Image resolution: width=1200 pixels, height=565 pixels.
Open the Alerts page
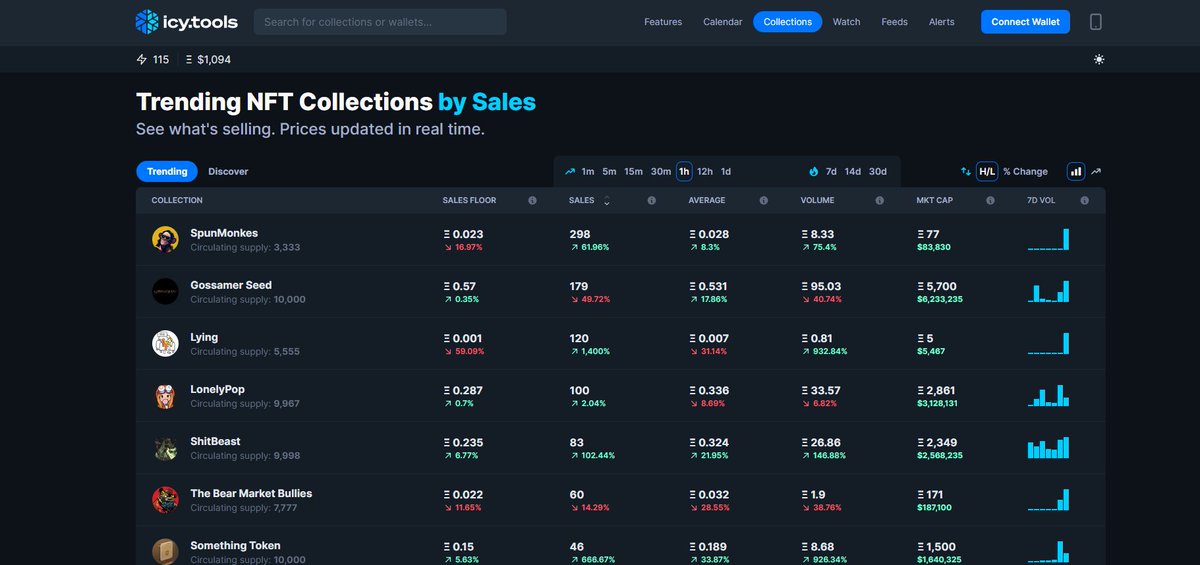coord(942,22)
